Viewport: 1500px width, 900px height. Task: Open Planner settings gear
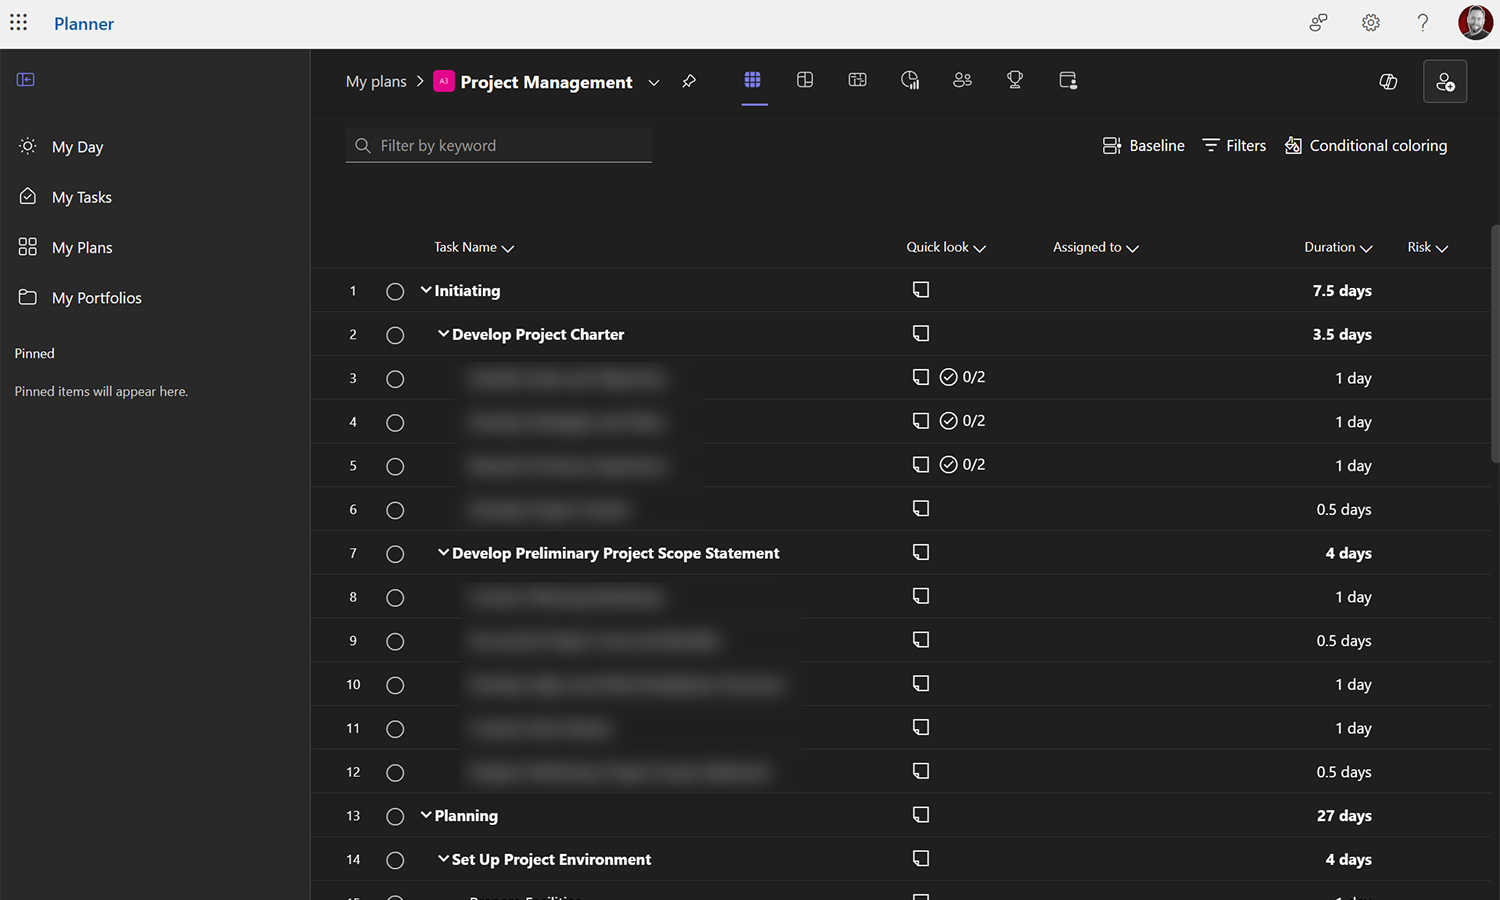(x=1370, y=22)
